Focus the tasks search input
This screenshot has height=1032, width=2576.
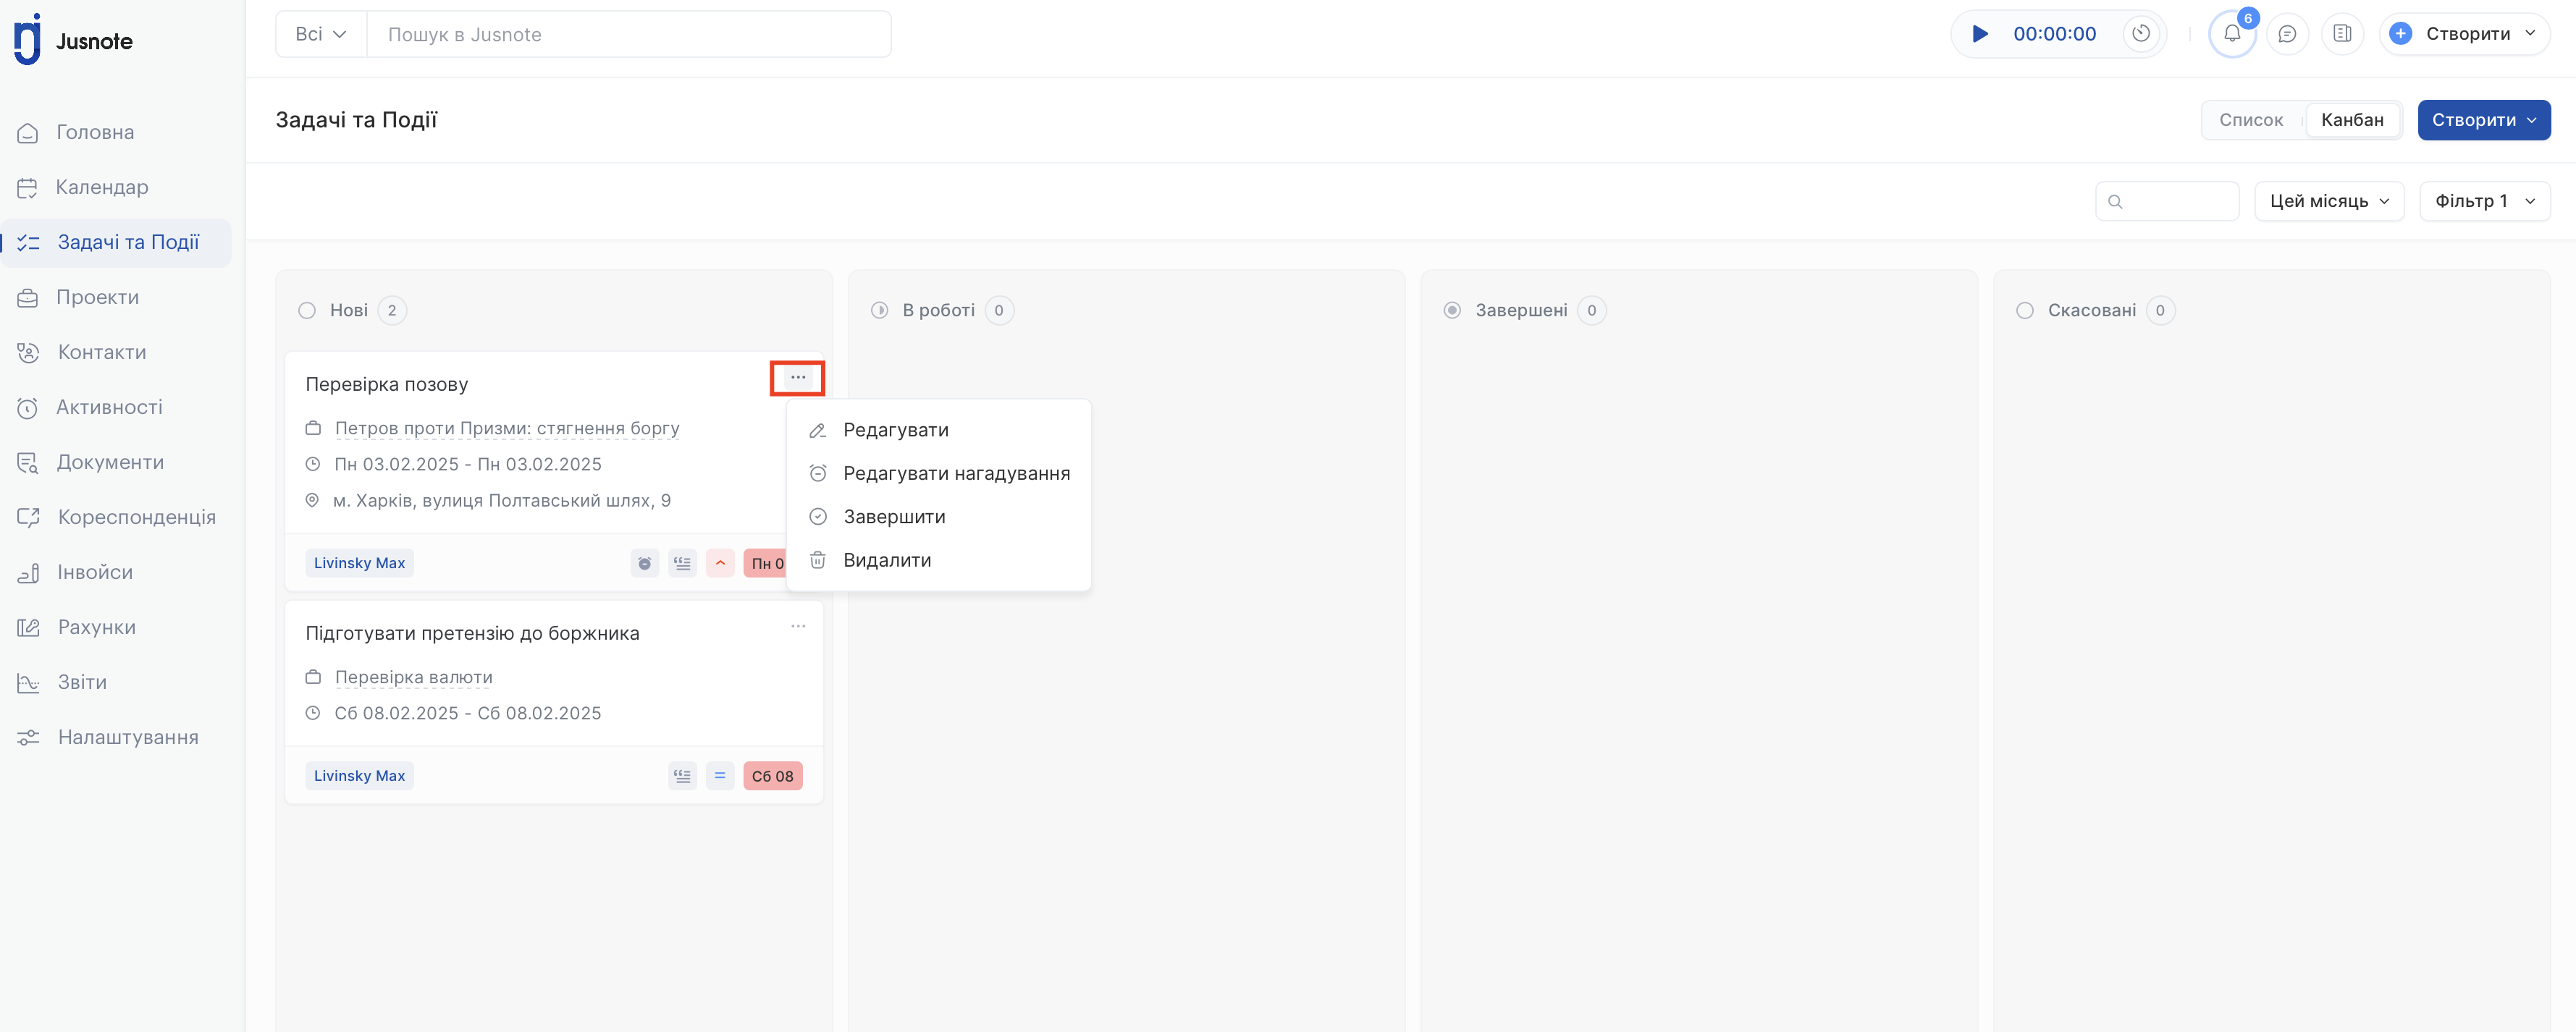[x=2167, y=201]
